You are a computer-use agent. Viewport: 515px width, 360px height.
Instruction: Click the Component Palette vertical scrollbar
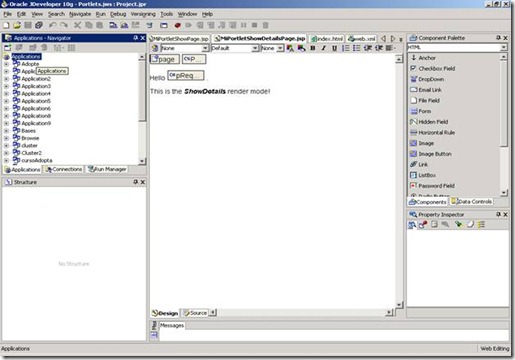click(x=504, y=125)
